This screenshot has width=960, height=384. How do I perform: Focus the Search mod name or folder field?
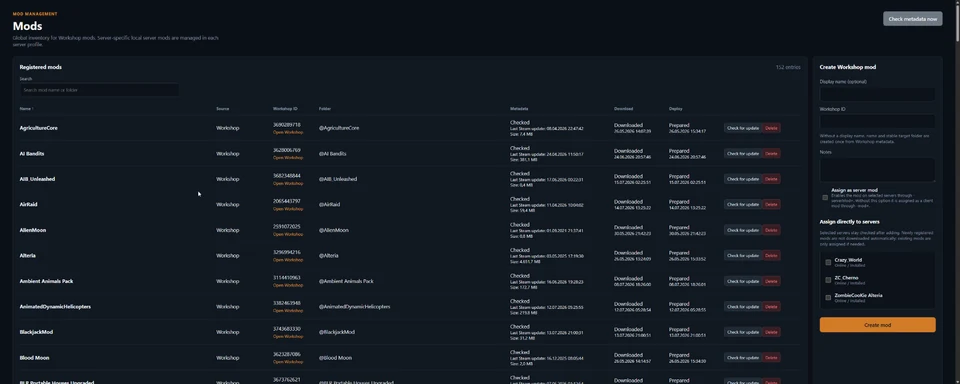(x=99, y=90)
